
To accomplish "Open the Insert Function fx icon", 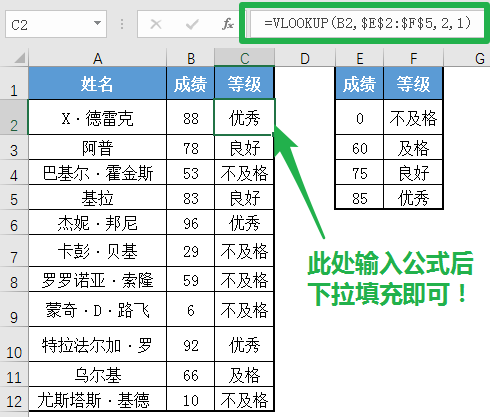I will [x=228, y=24].
